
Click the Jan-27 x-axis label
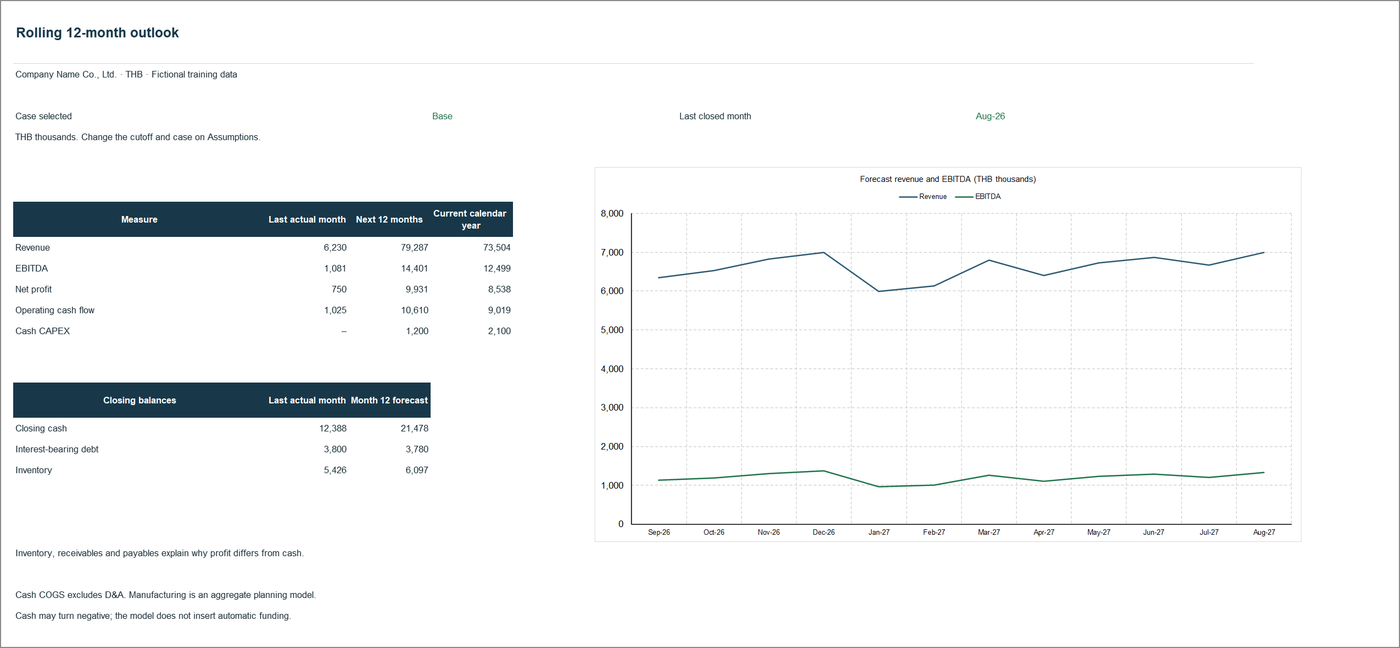point(879,533)
